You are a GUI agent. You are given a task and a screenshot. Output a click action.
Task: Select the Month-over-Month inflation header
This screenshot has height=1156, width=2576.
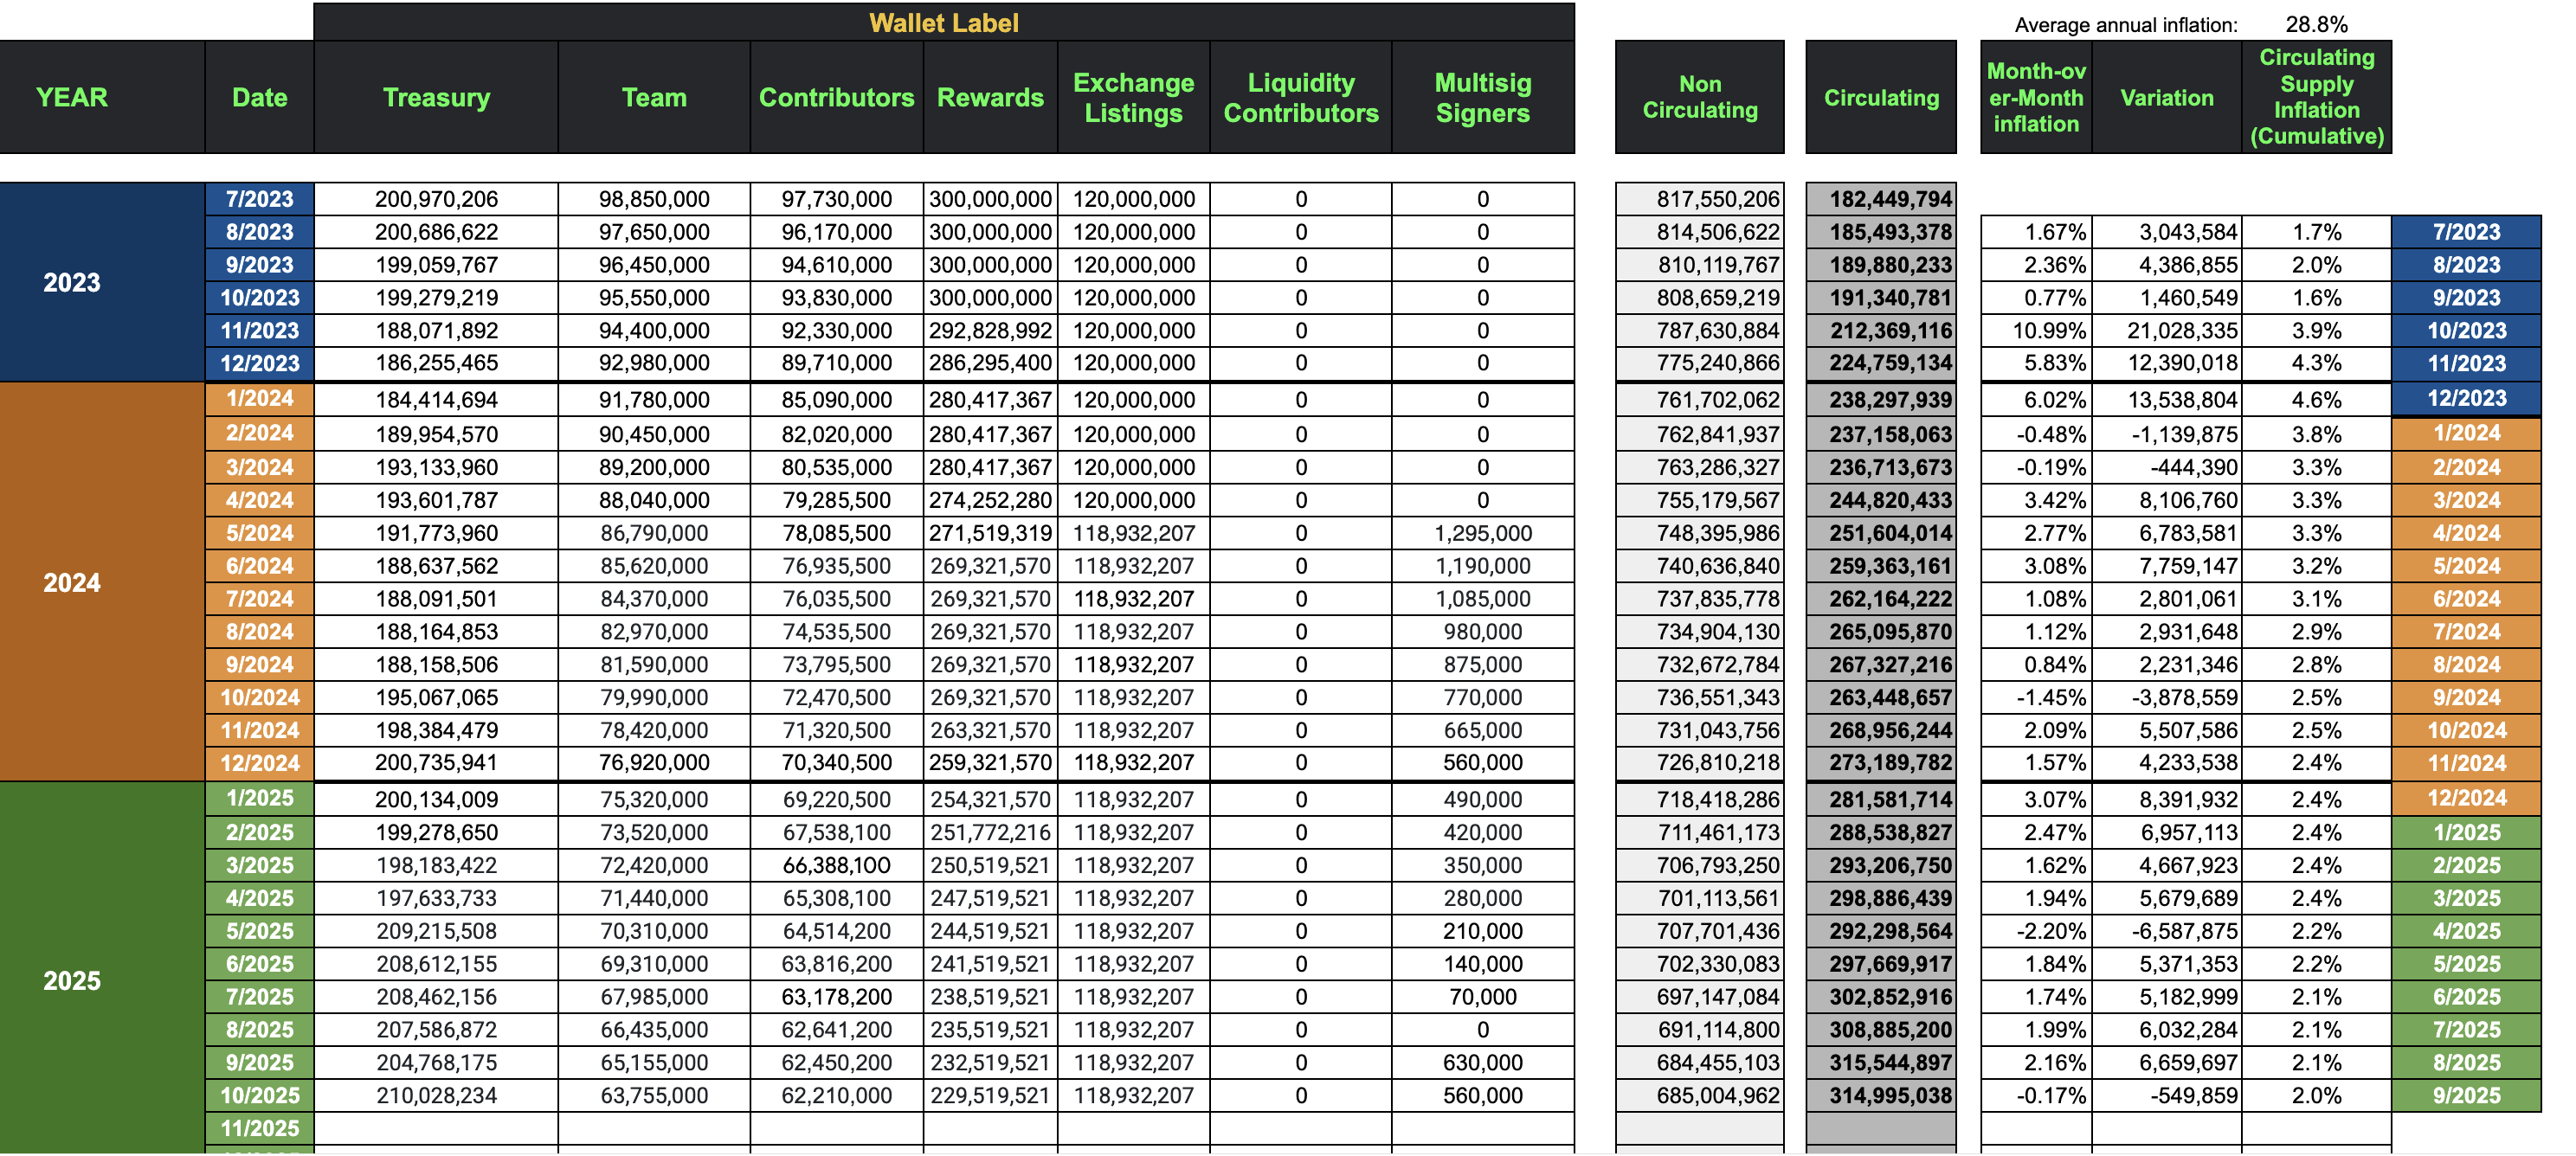click(2036, 97)
